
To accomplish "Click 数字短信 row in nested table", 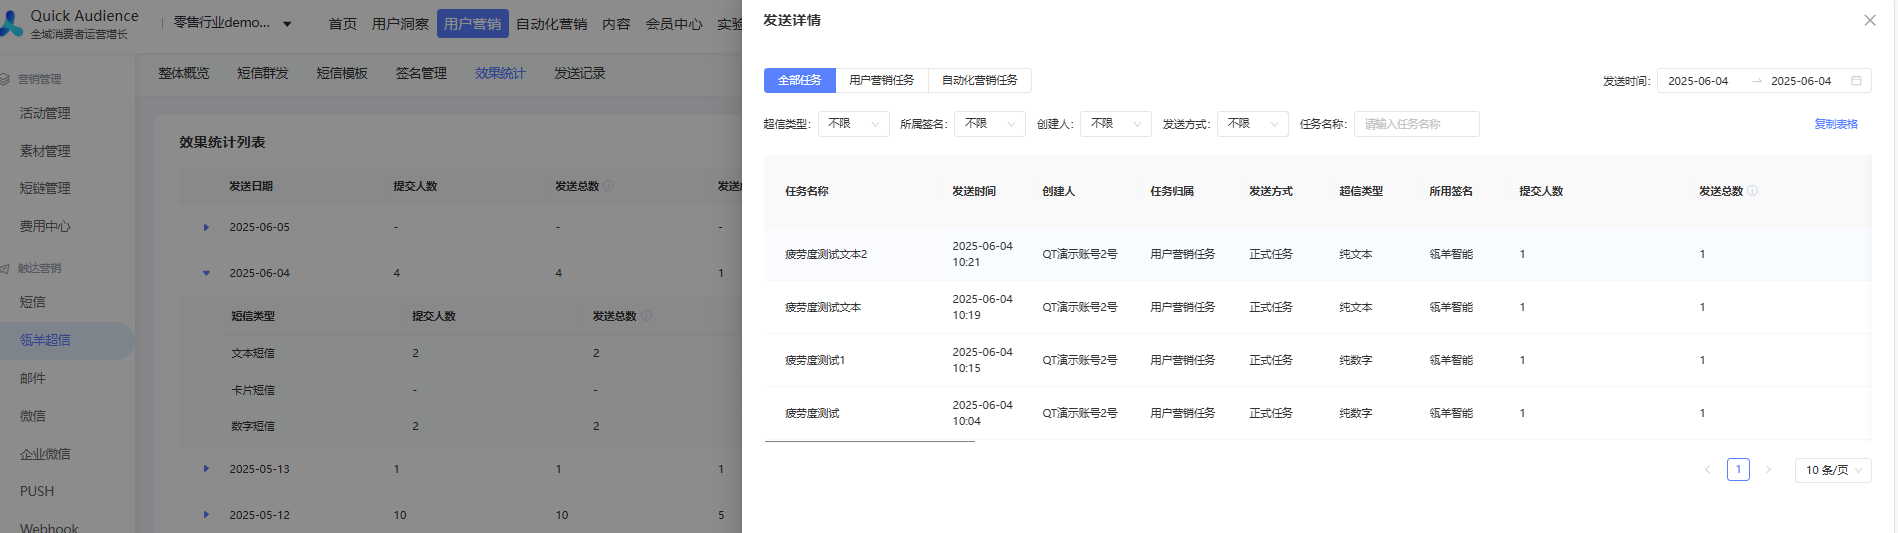I will click(460, 426).
